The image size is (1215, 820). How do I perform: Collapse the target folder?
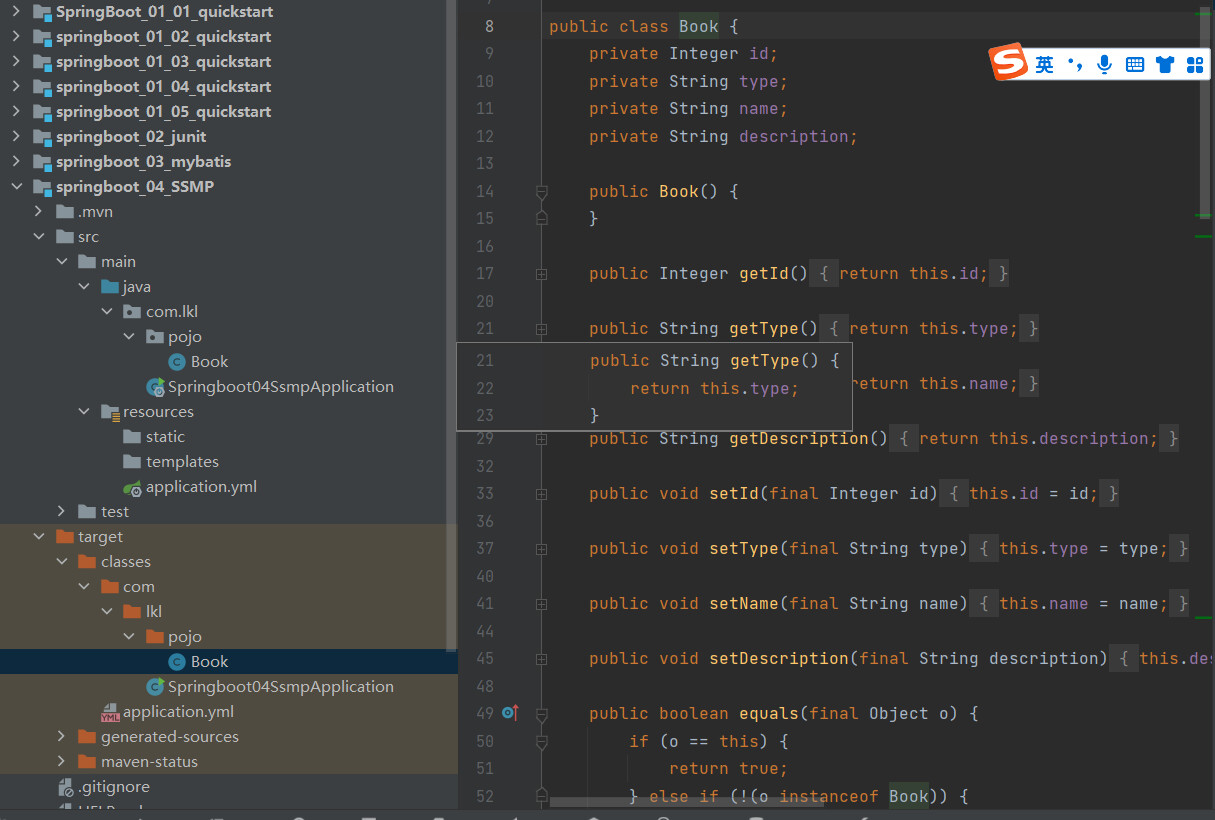coord(39,537)
